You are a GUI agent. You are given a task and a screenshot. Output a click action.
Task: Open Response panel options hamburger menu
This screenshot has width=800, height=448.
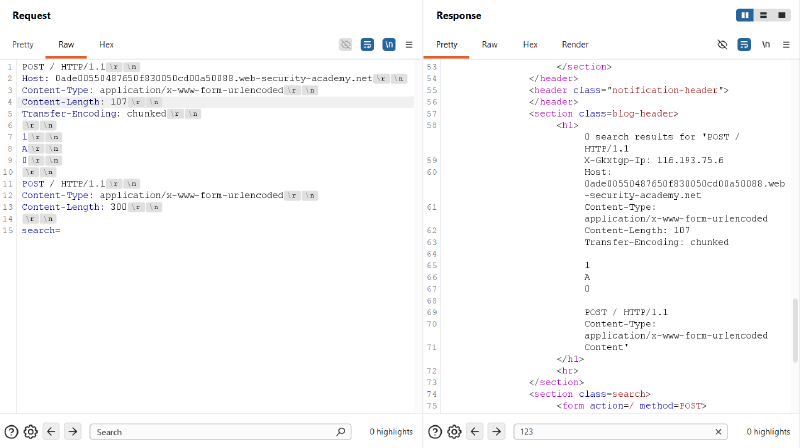pos(786,45)
